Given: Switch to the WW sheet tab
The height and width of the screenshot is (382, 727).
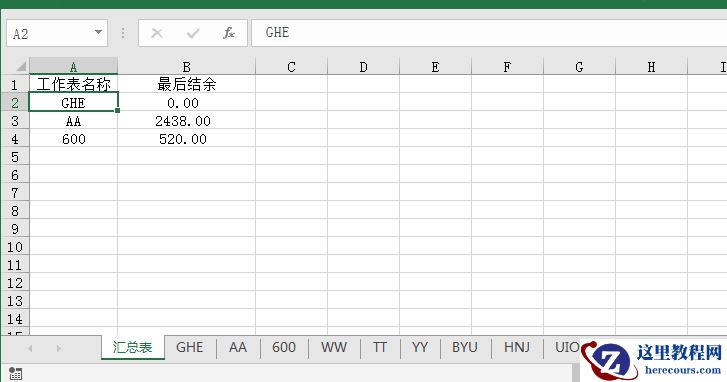Looking at the screenshot, I should click(334, 347).
